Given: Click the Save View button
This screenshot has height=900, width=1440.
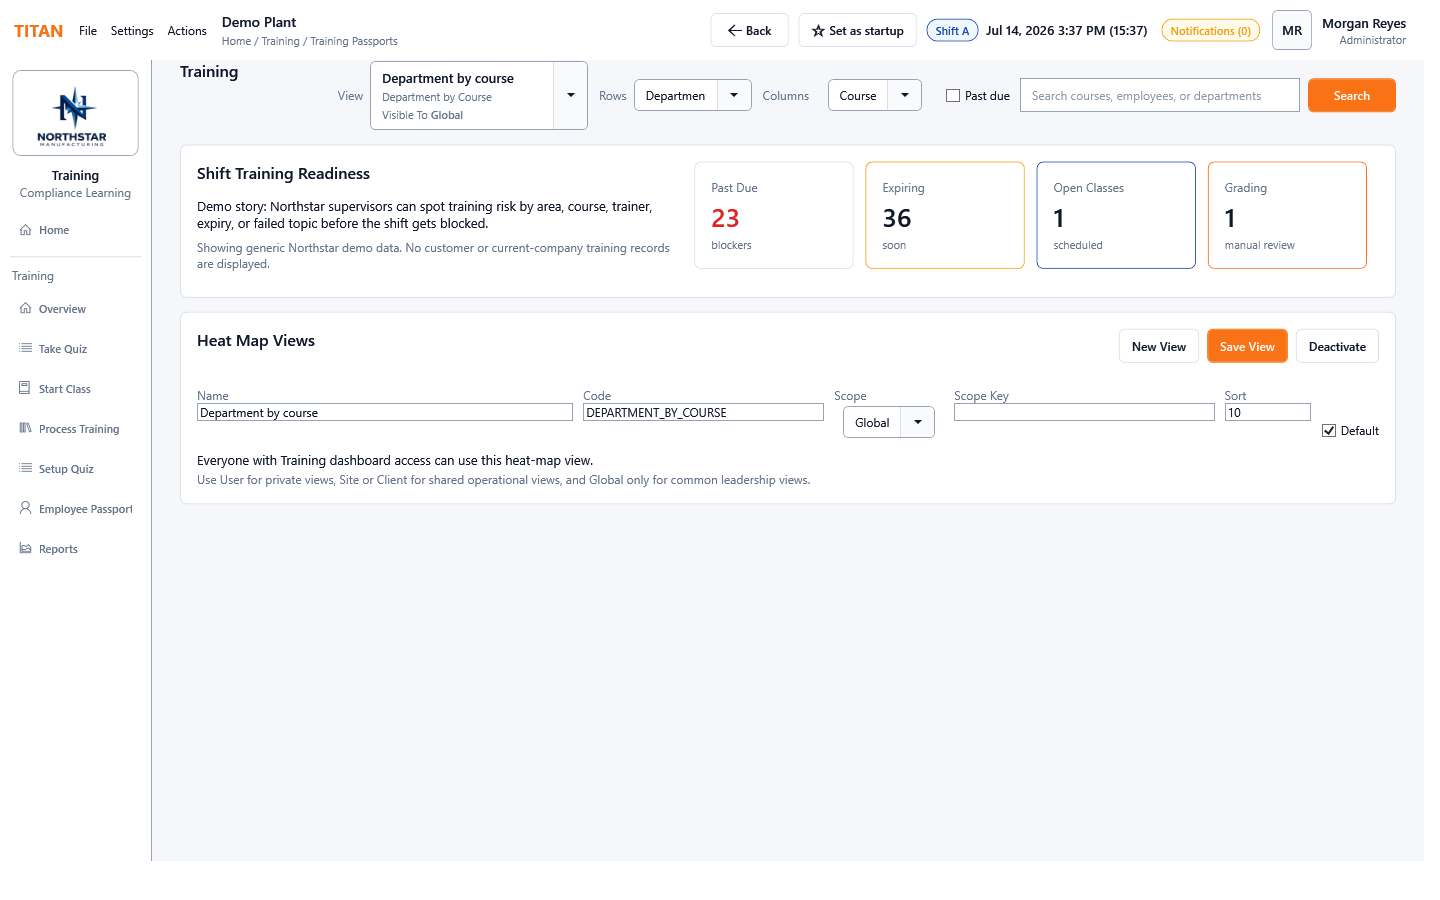Looking at the screenshot, I should pos(1247,346).
